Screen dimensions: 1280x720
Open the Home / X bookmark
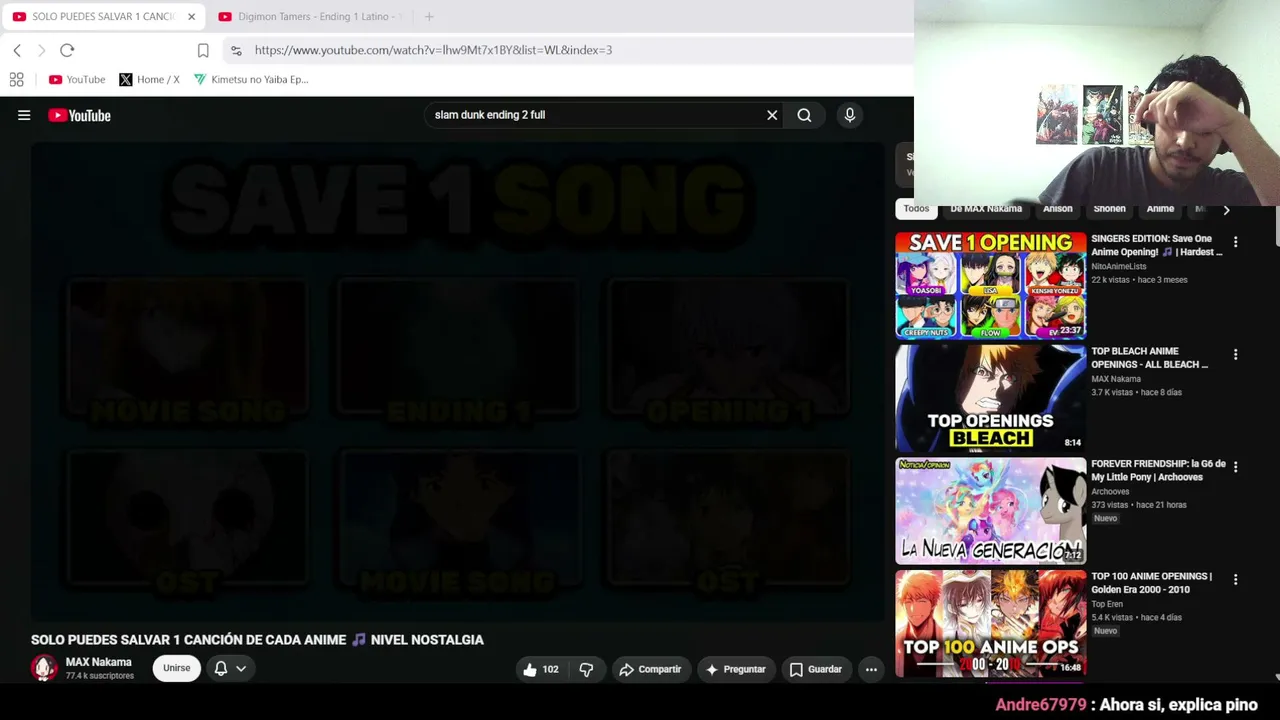[x=149, y=79]
